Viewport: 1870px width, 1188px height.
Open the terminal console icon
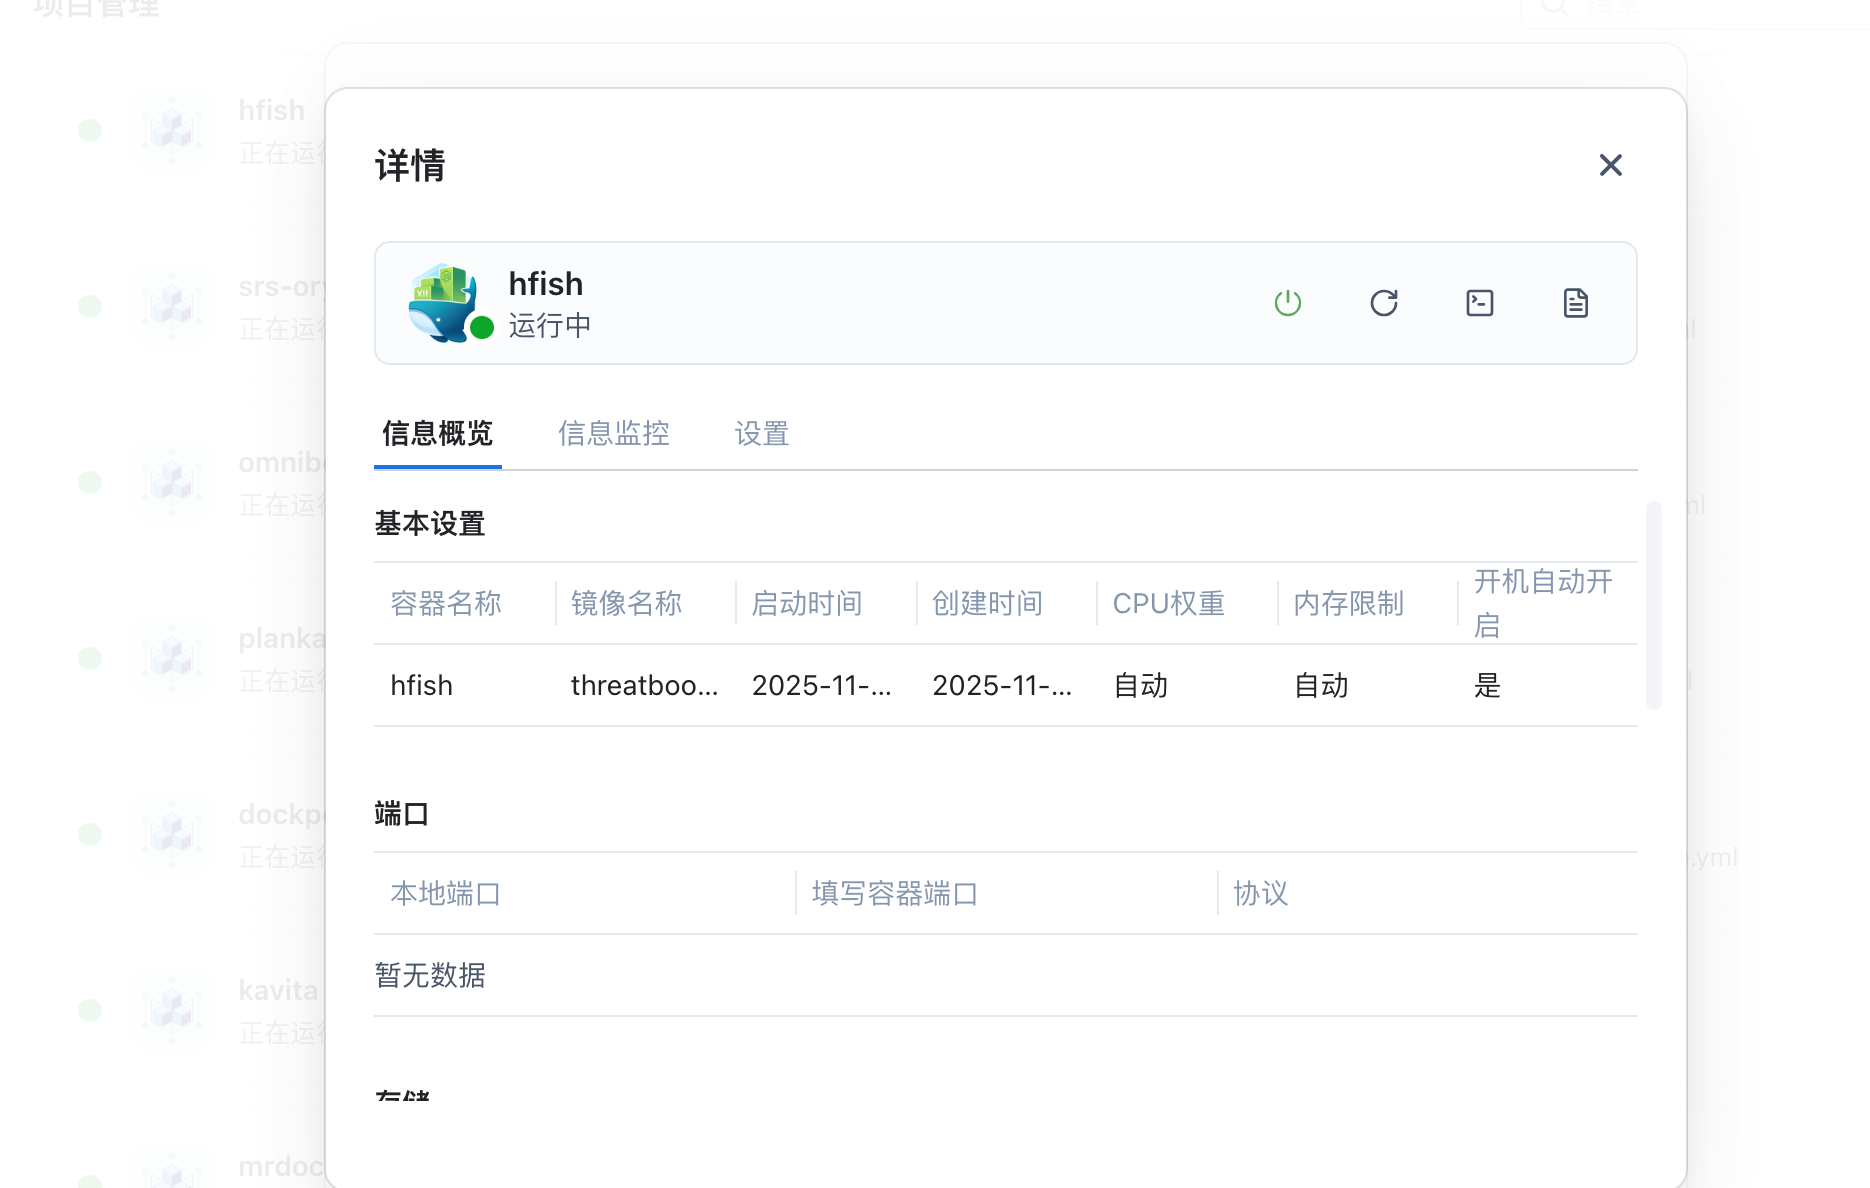pos(1479,303)
